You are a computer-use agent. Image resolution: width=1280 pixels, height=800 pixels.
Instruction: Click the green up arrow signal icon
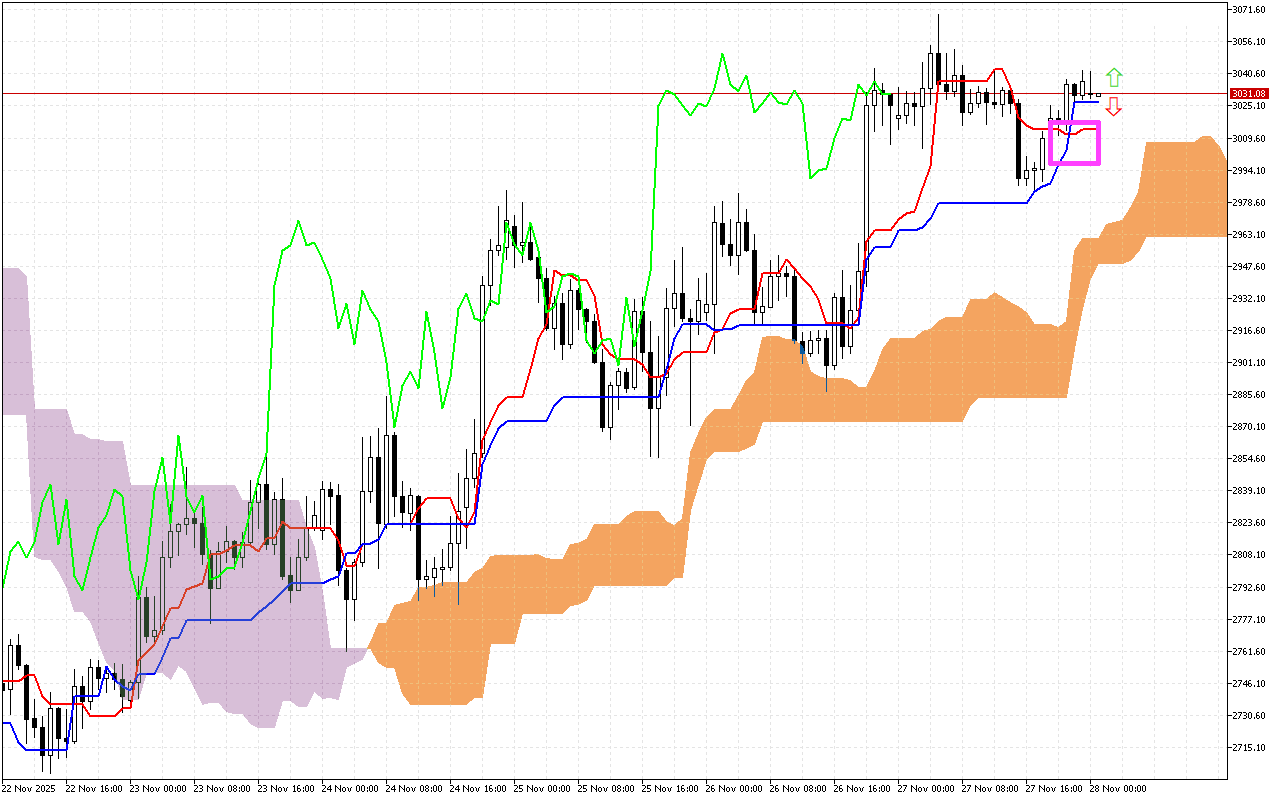1115,75
